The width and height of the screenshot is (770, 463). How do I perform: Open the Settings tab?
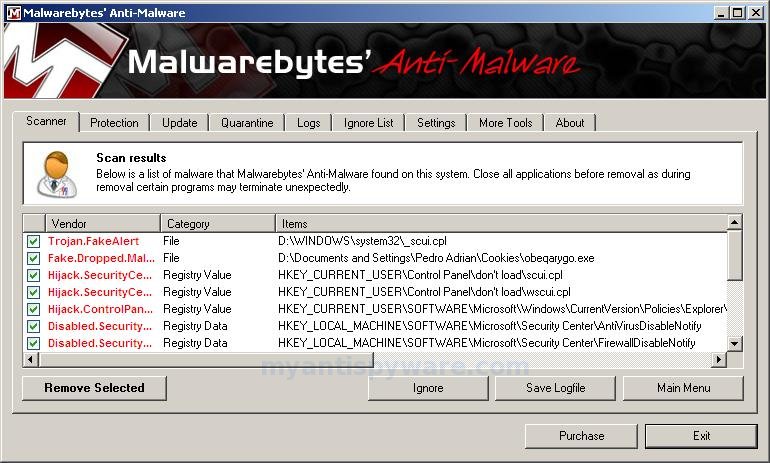pos(436,123)
